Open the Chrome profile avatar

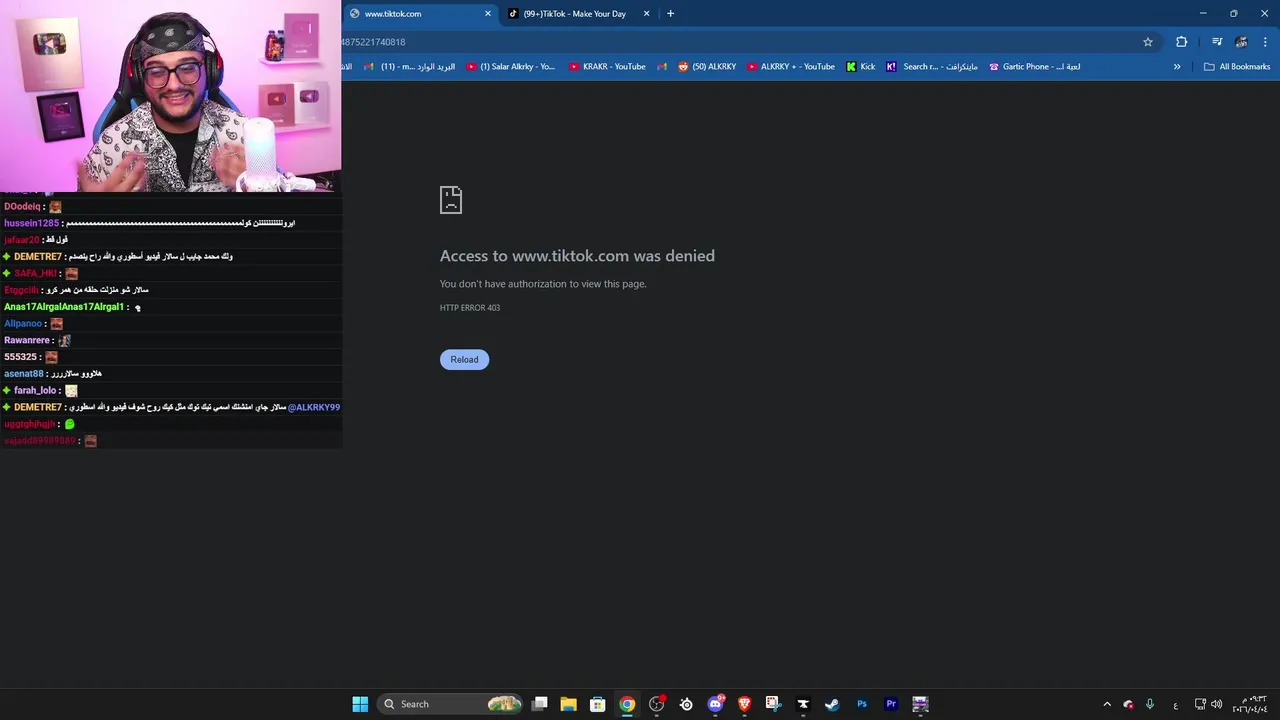(x=1241, y=42)
